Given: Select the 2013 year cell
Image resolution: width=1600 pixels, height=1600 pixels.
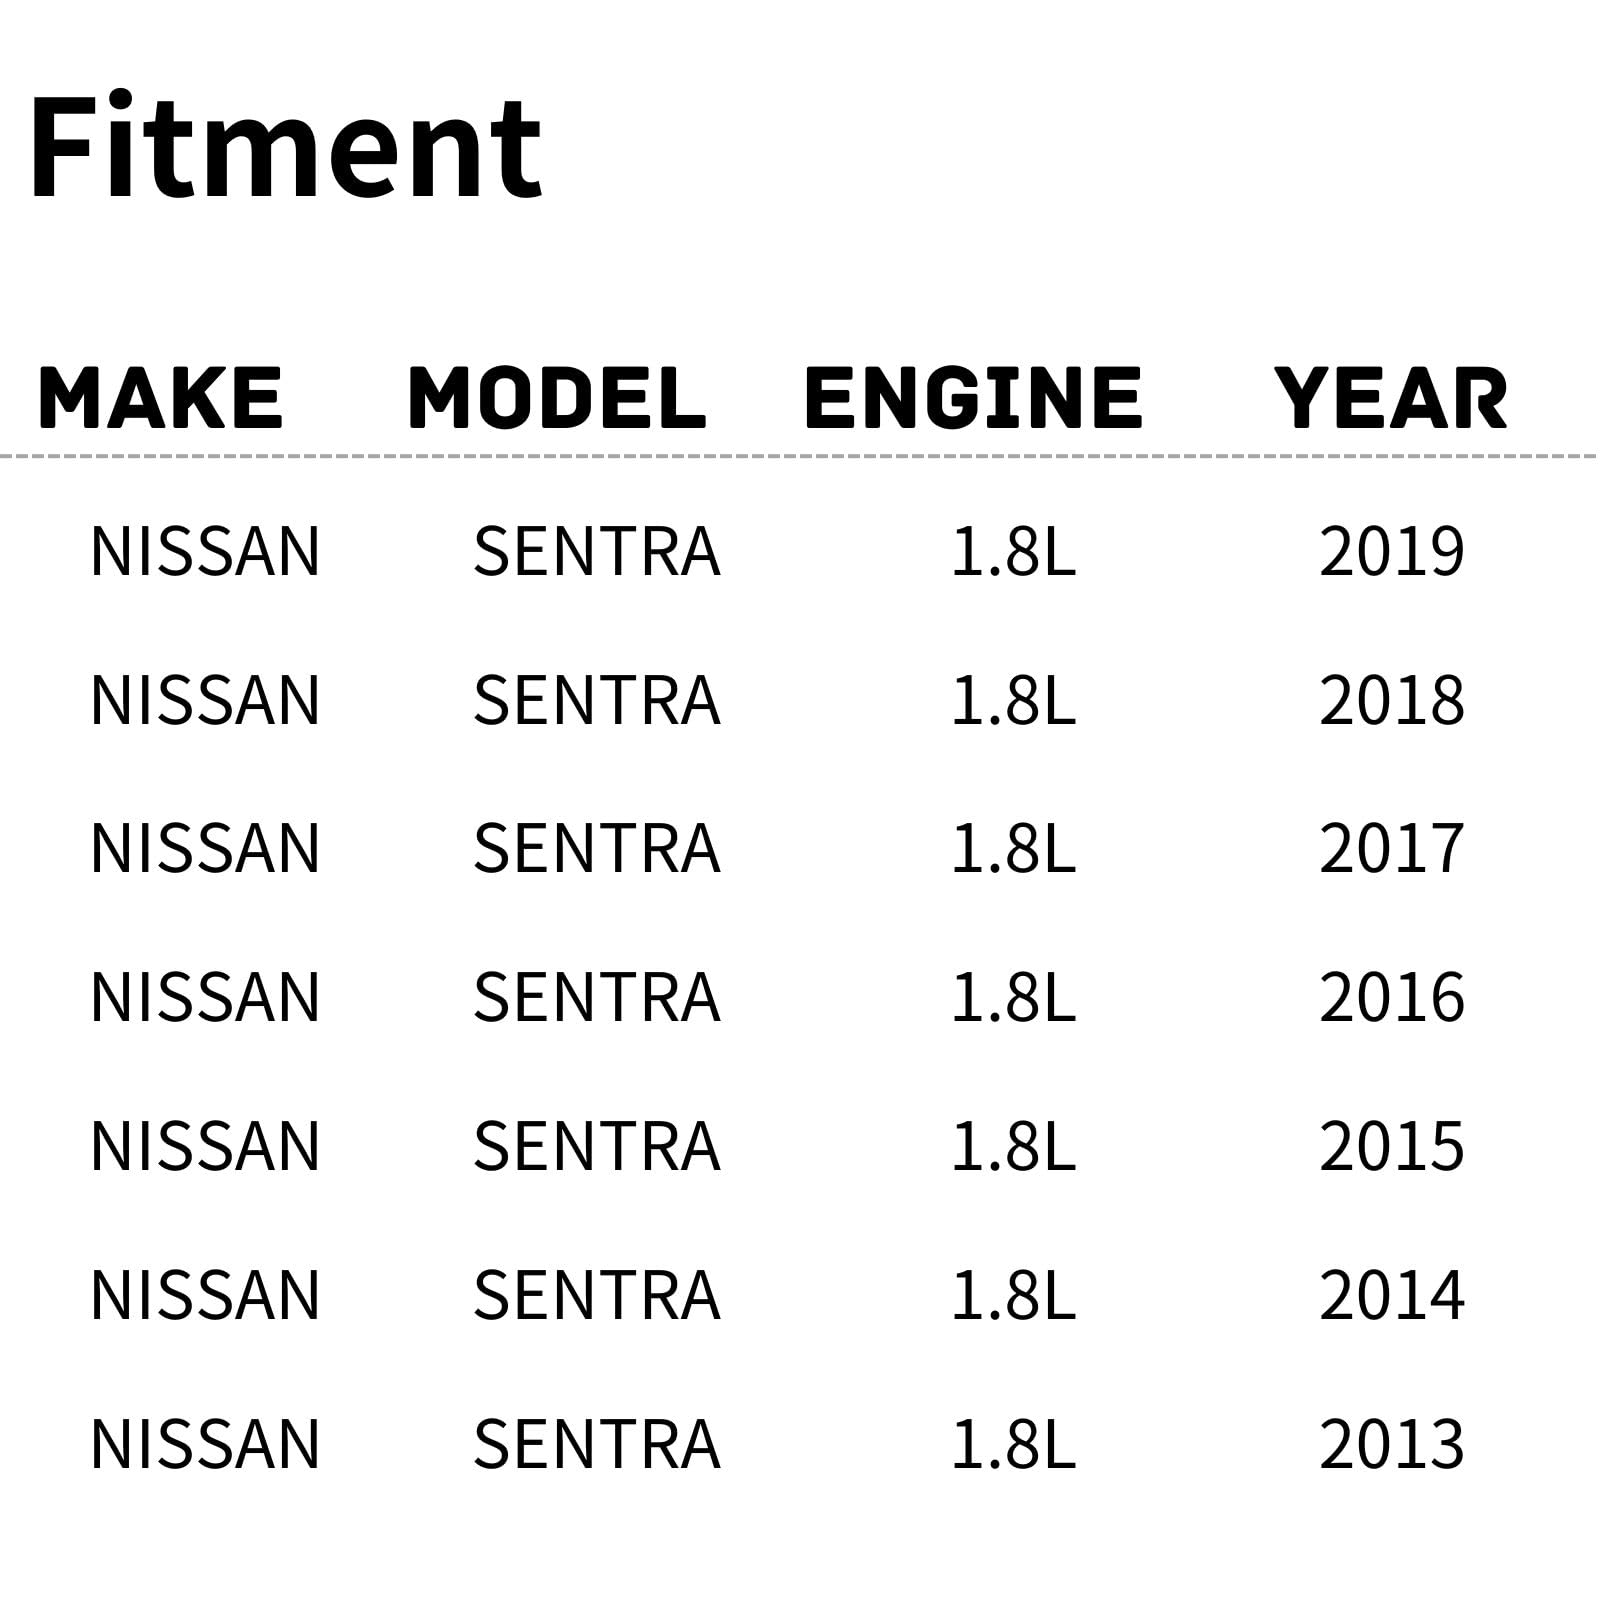Looking at the screenshot, I should [1391, 1444].
